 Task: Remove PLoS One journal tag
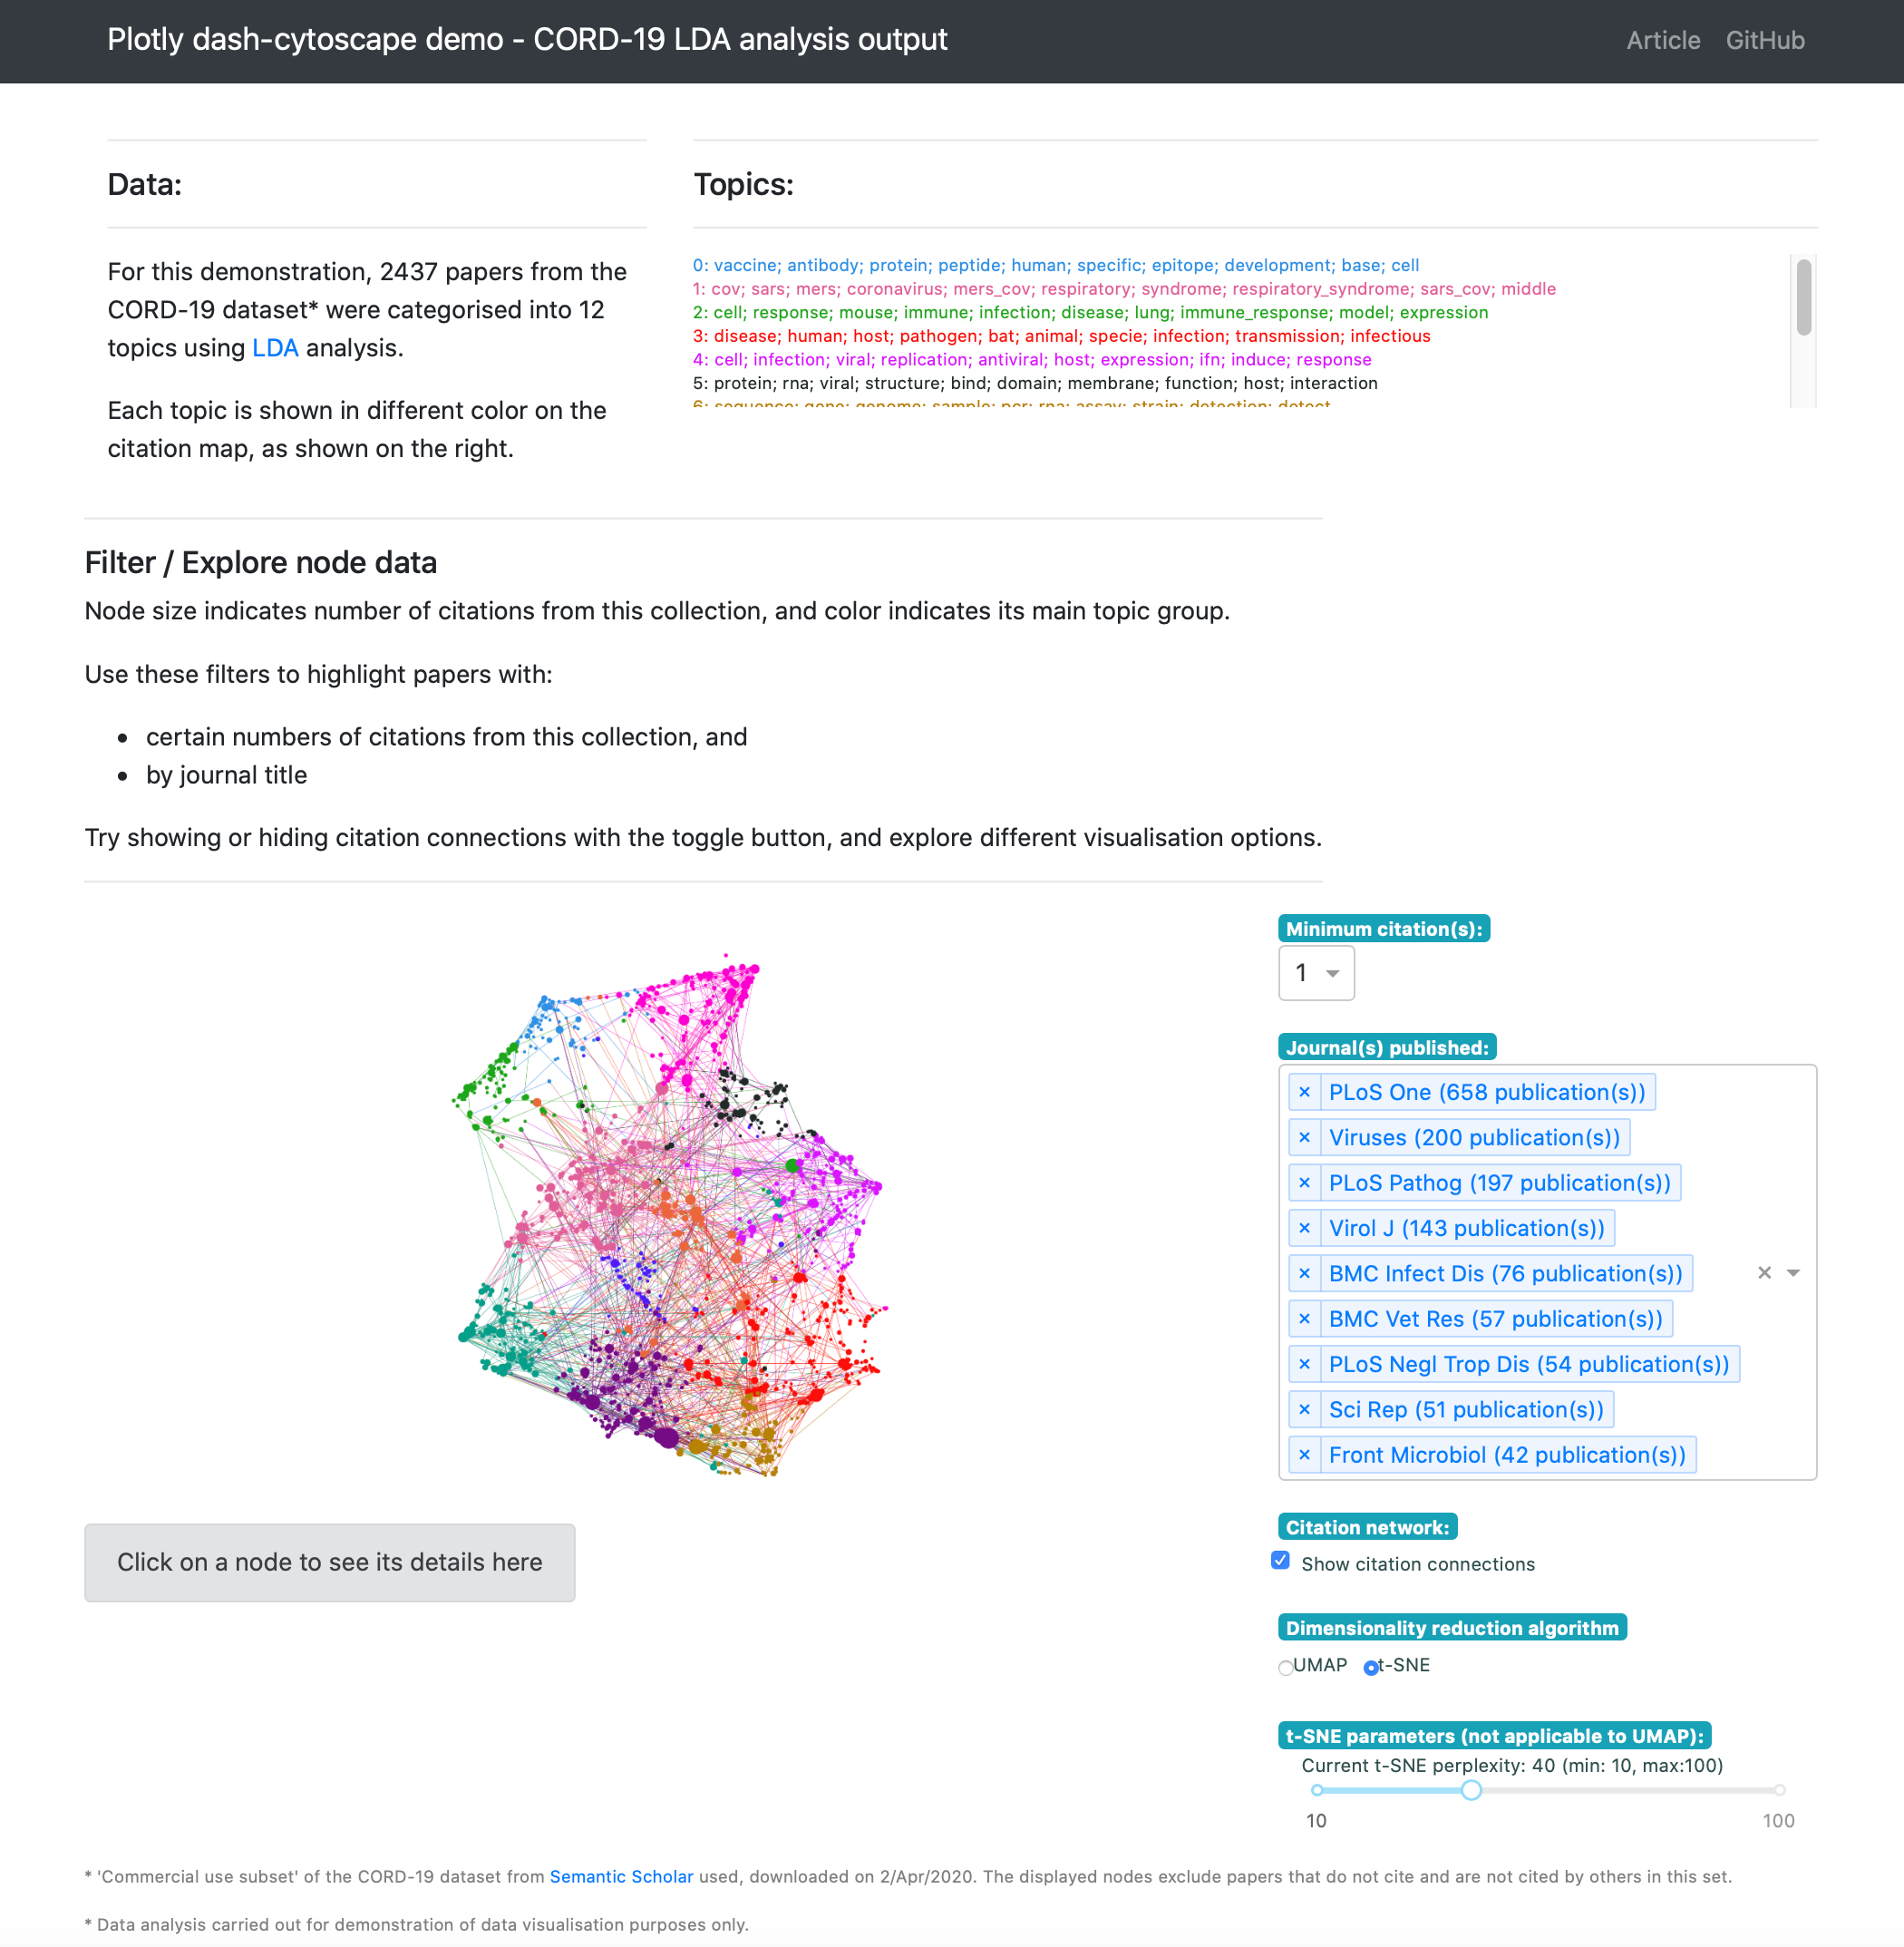[x=1304, y=1092]
